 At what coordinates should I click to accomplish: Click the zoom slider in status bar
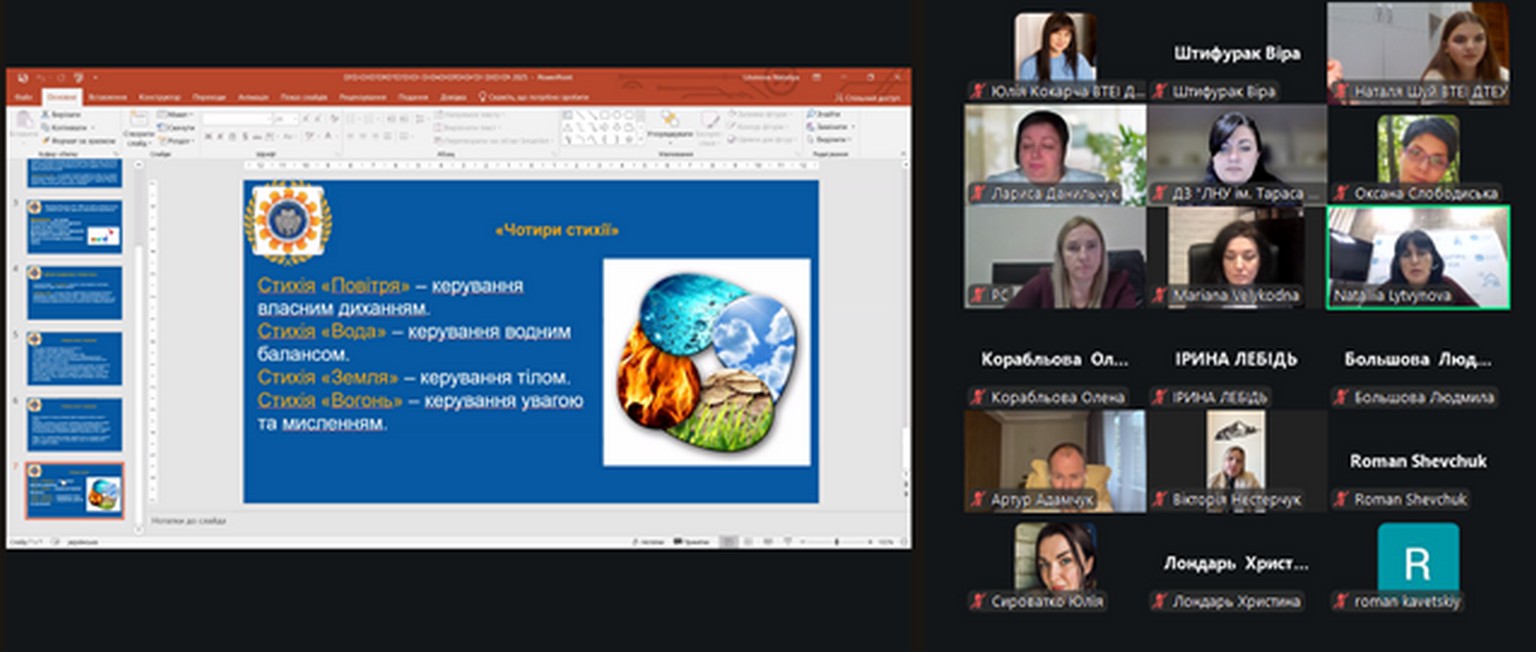838,542
